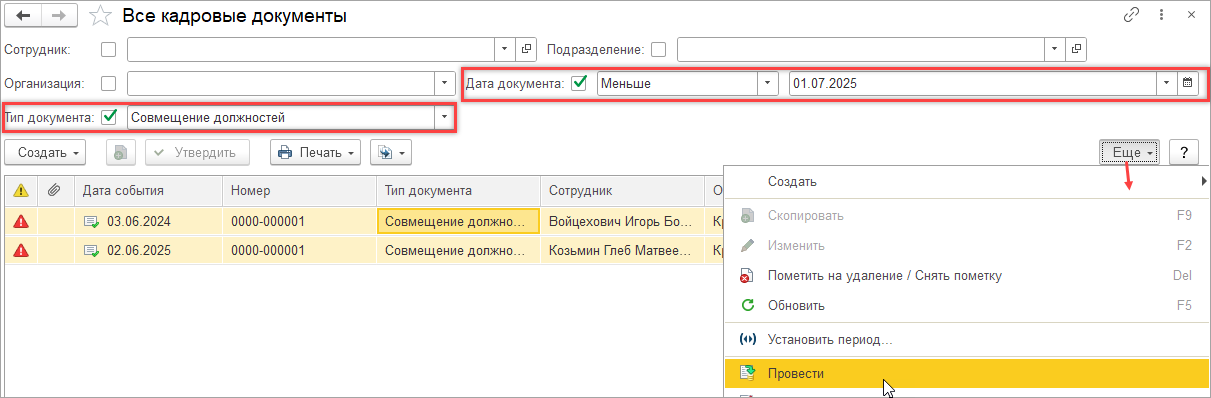Go back with the left arrow button
The height and width of the screenshot is (398, 1211).
pos(24,15)
